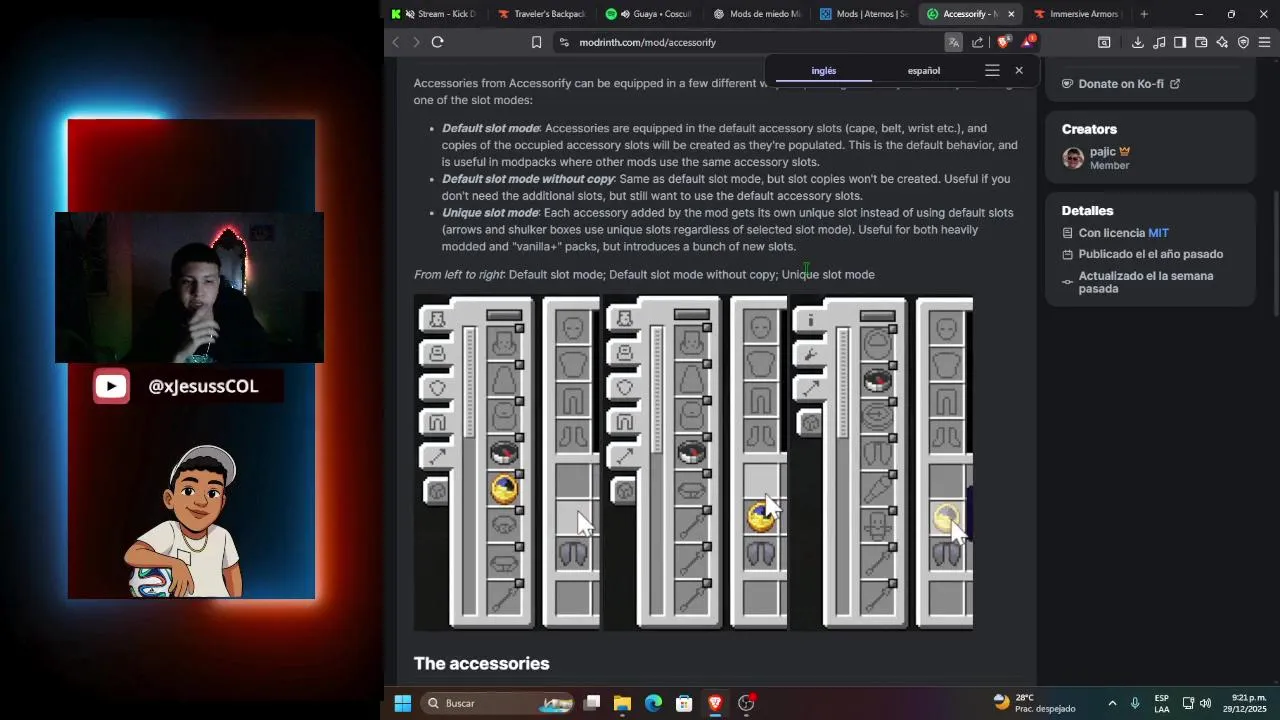Click the ESP LAA language indicator
This screenshot has height=720, width=1280.
pos(1162,703)
